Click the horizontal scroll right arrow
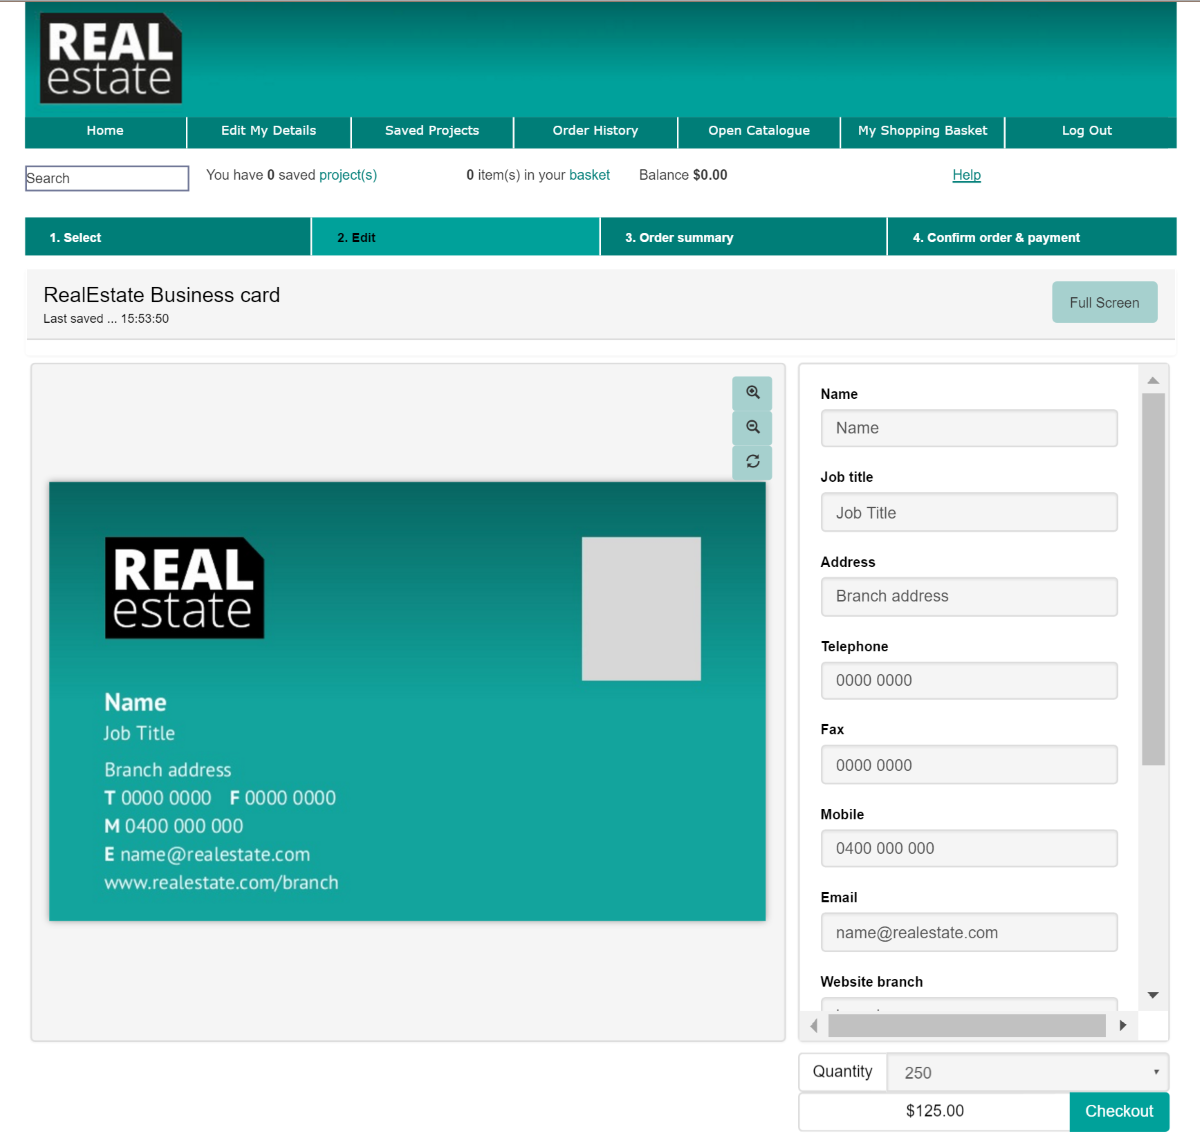The image size is (1200, 1143). (1123, 1025)
